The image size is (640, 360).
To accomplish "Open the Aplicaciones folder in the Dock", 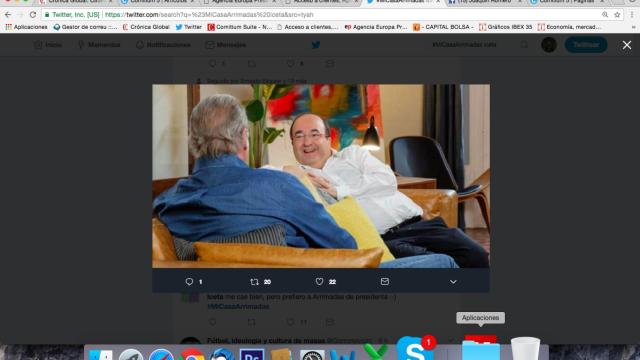I will tap(481, 348).
